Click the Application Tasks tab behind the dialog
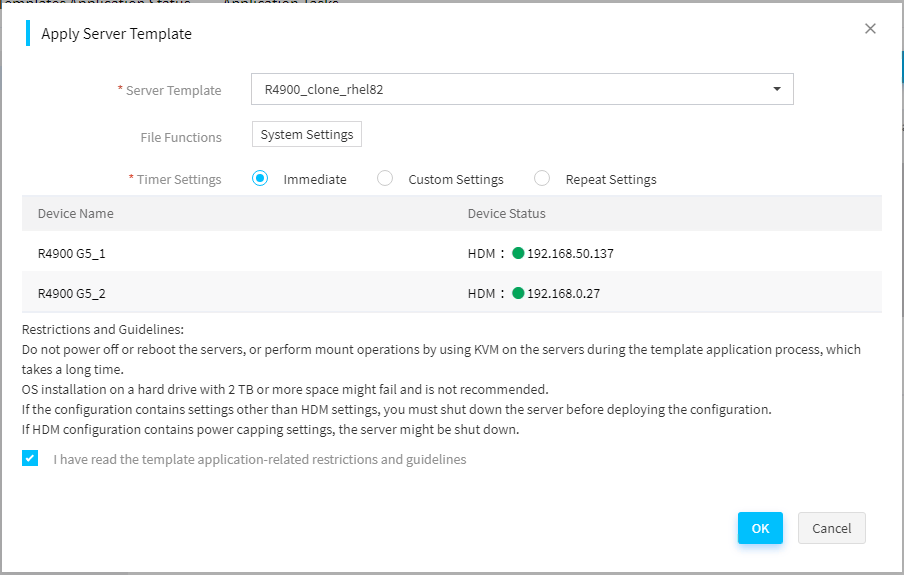 coord(281,2)
